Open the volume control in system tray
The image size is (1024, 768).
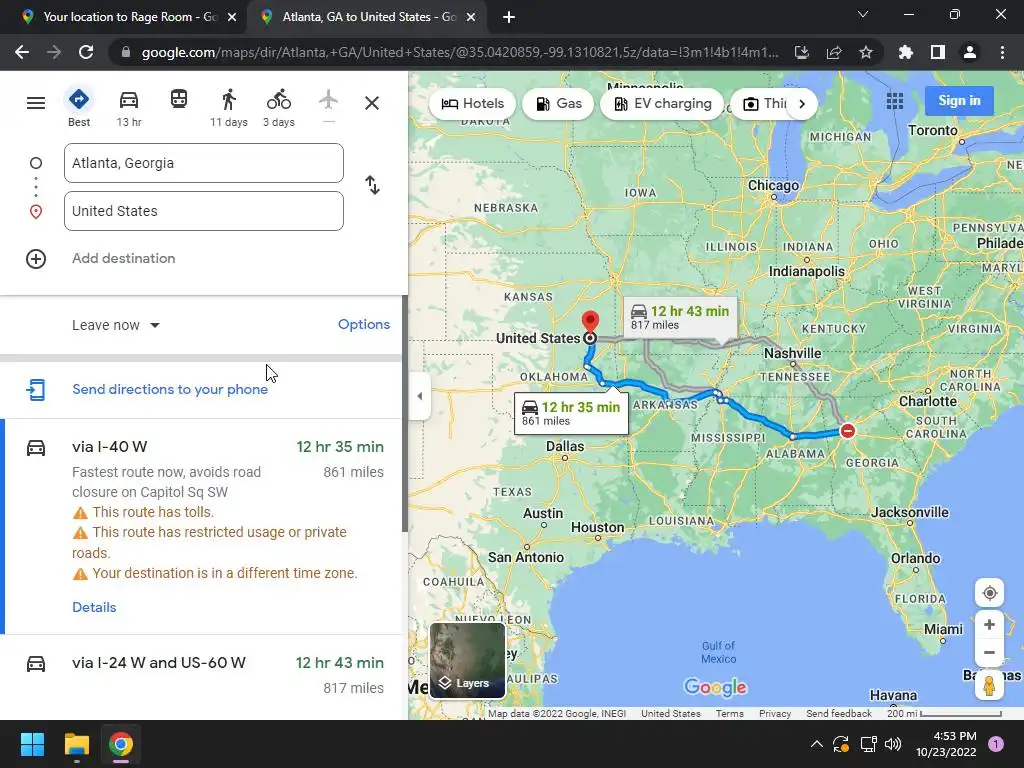click(893, 744)
